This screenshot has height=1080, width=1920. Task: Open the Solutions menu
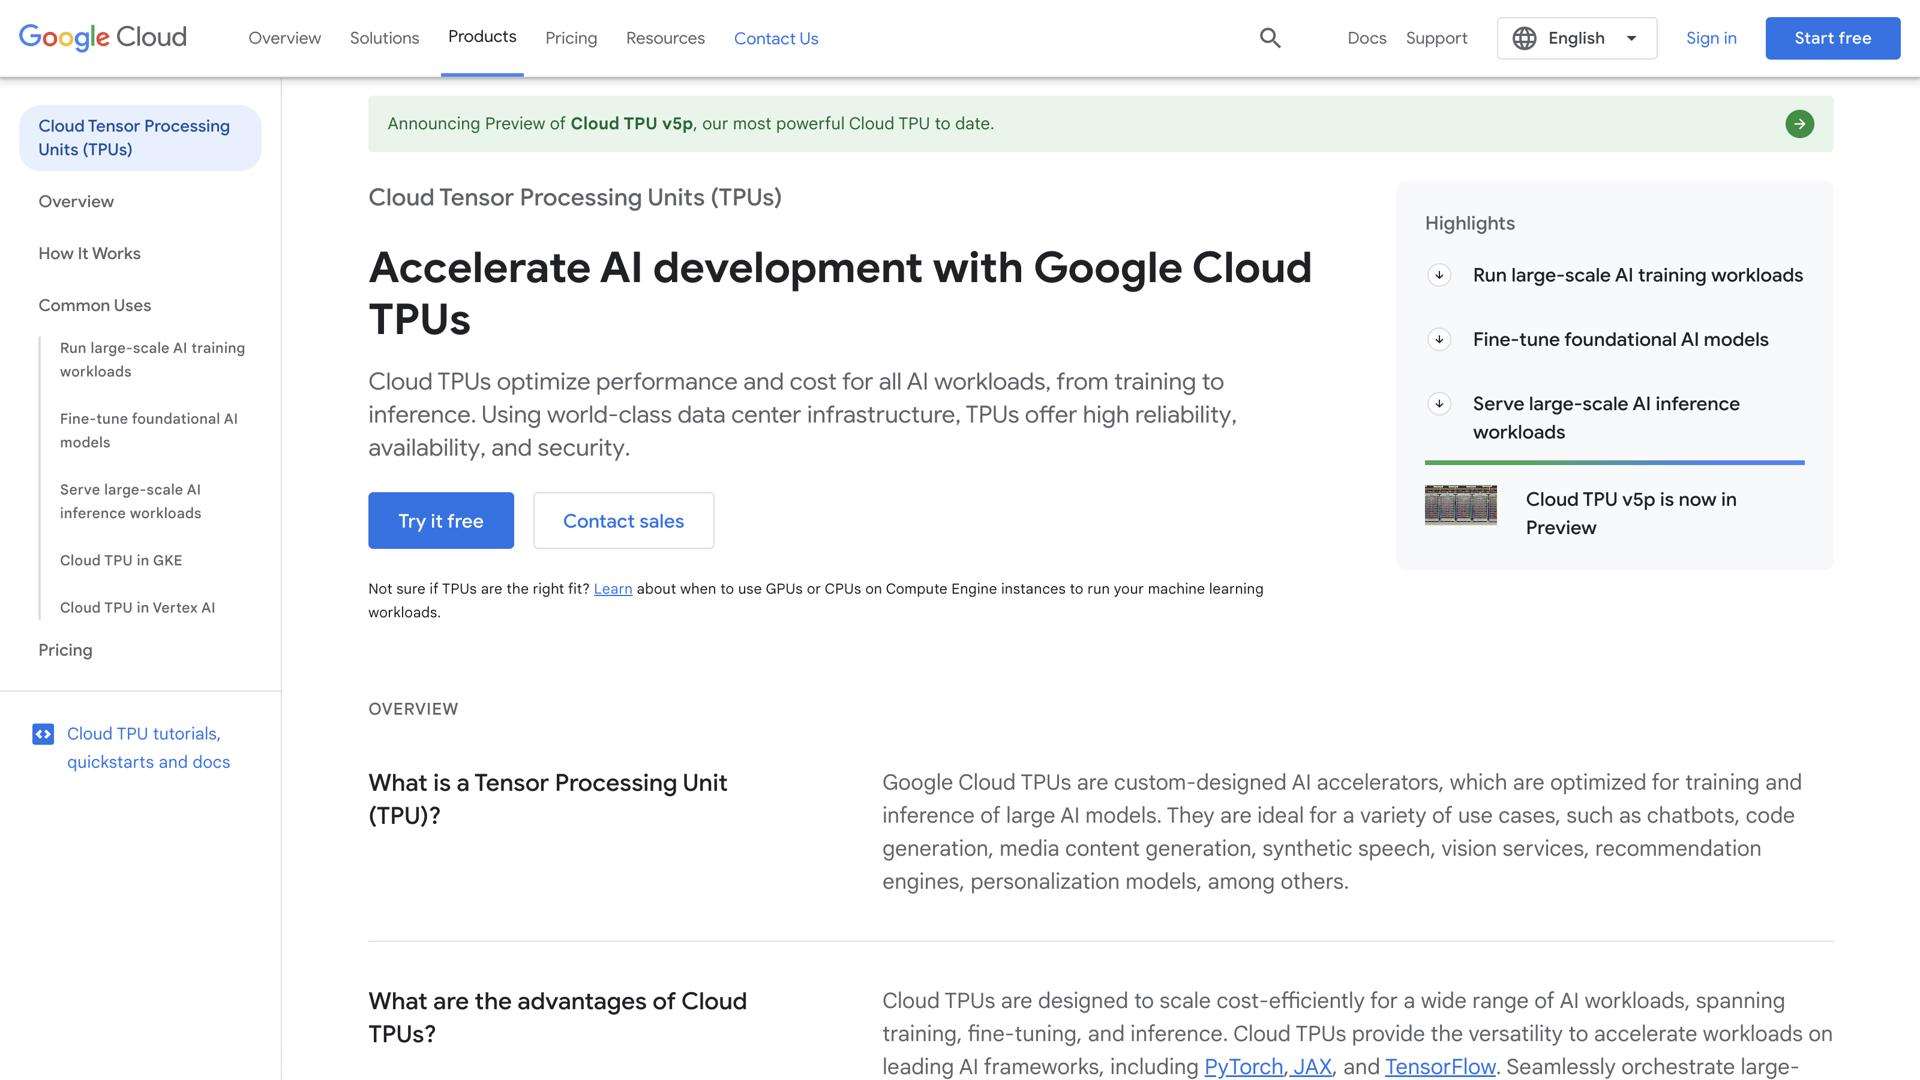coord(384,38)
